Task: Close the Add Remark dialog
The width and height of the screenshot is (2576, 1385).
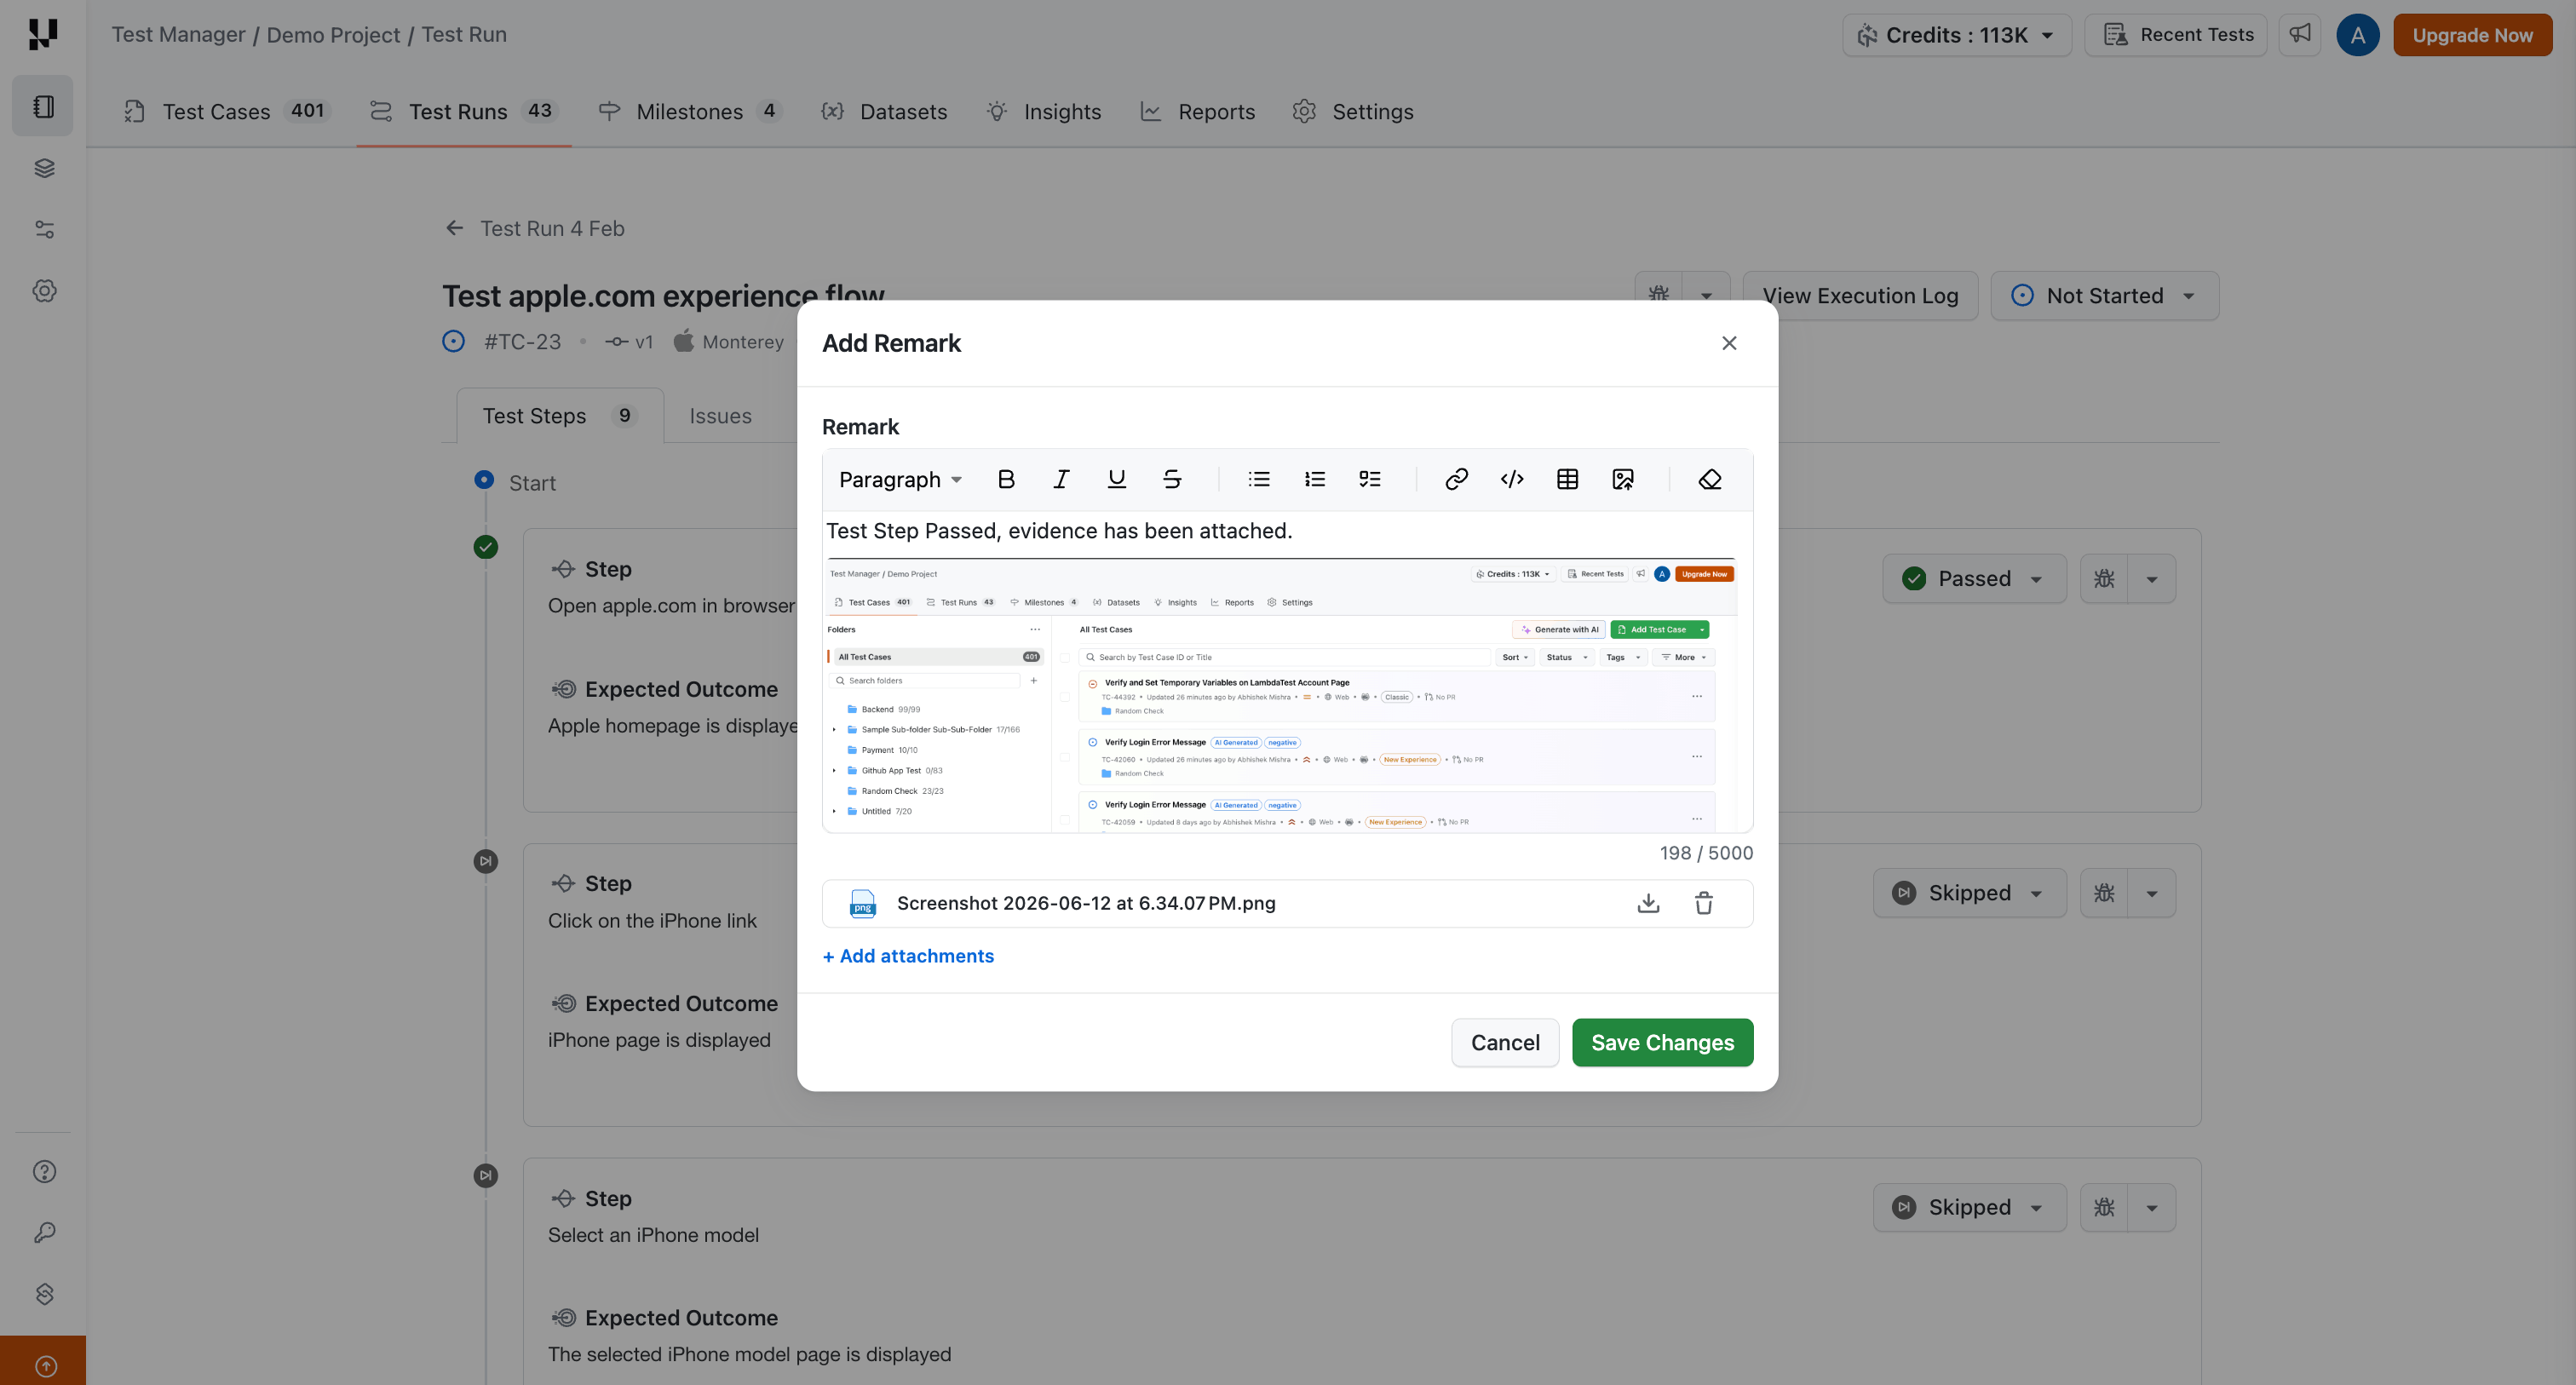Action: coord(1729,343)
